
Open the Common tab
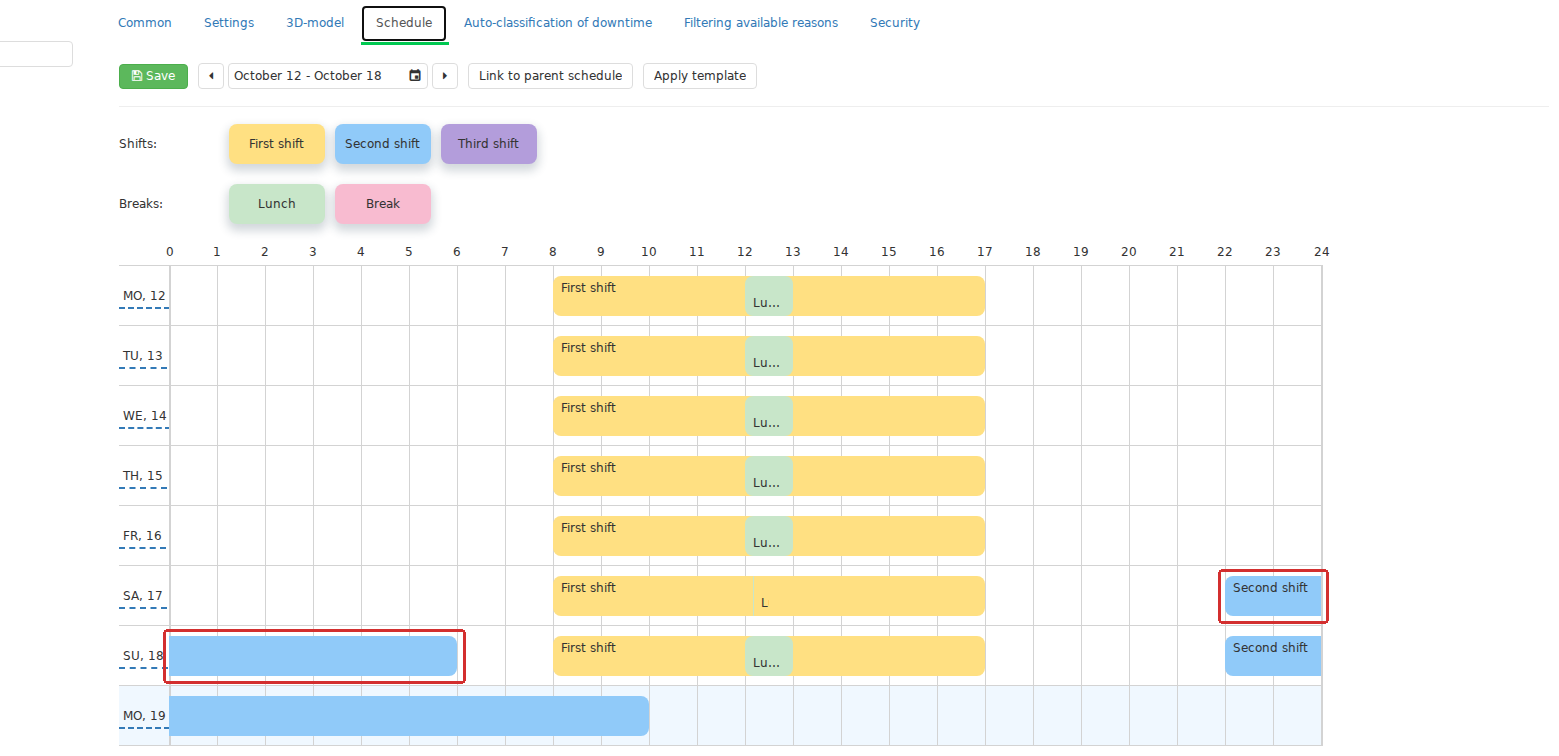[145, 23]
